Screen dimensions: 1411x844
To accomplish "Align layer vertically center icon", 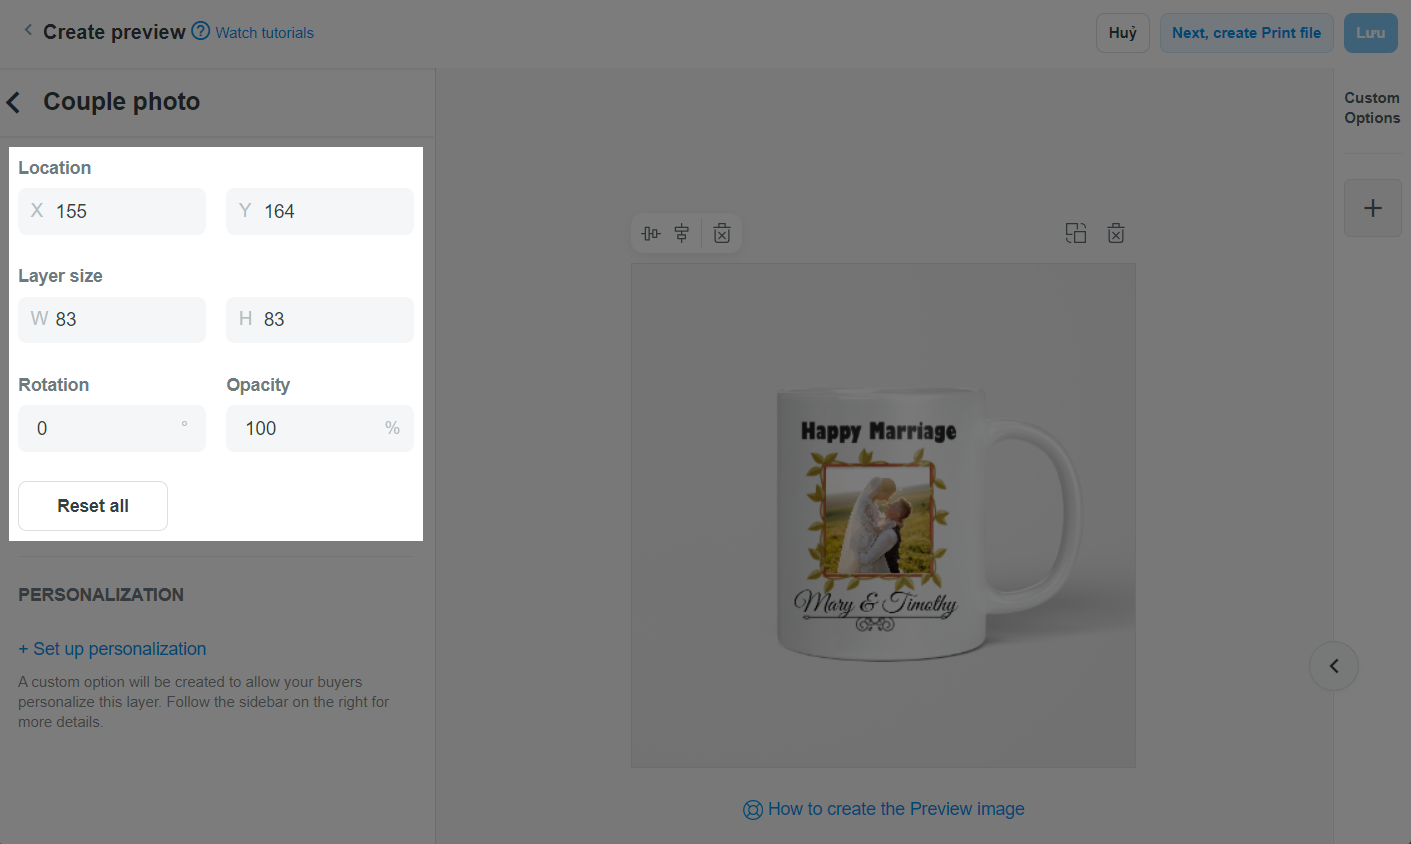I will coord(682,234).
